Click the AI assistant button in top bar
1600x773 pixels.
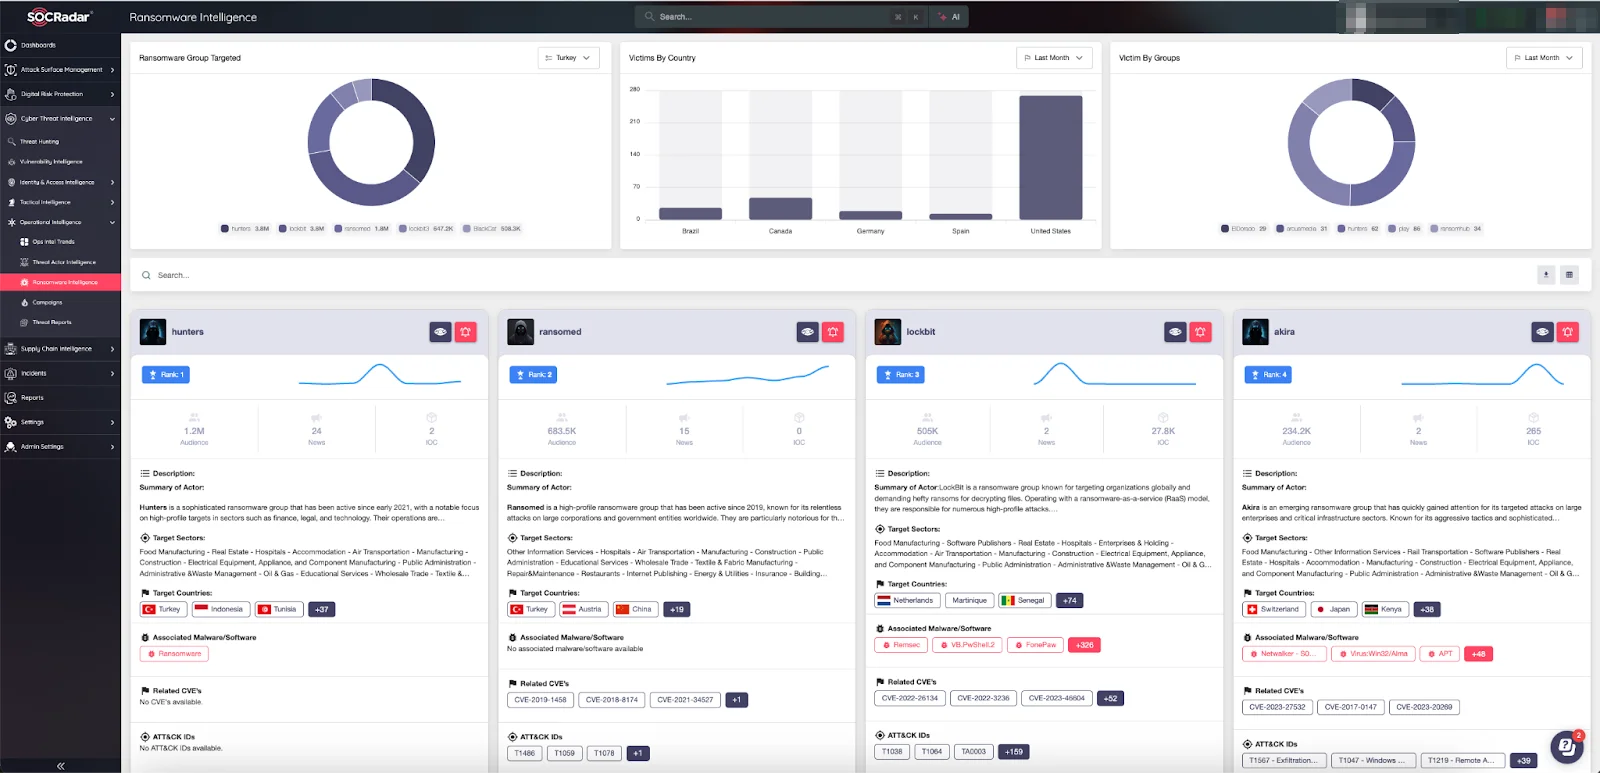(x=950, y=17)
